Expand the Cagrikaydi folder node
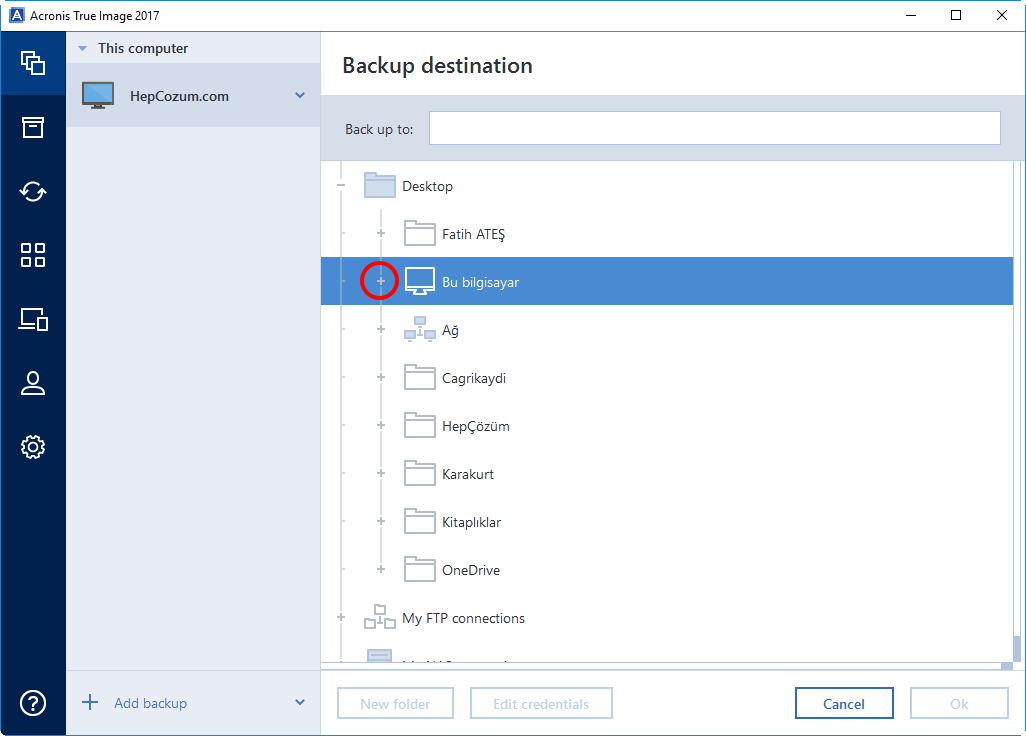 click(x=381, y=377)
